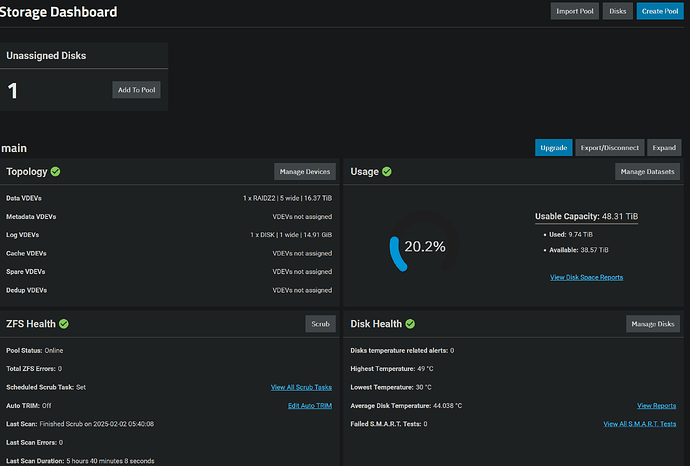Open the Disks page button
This screenshot has width=690, height=466.
(617, 11)
